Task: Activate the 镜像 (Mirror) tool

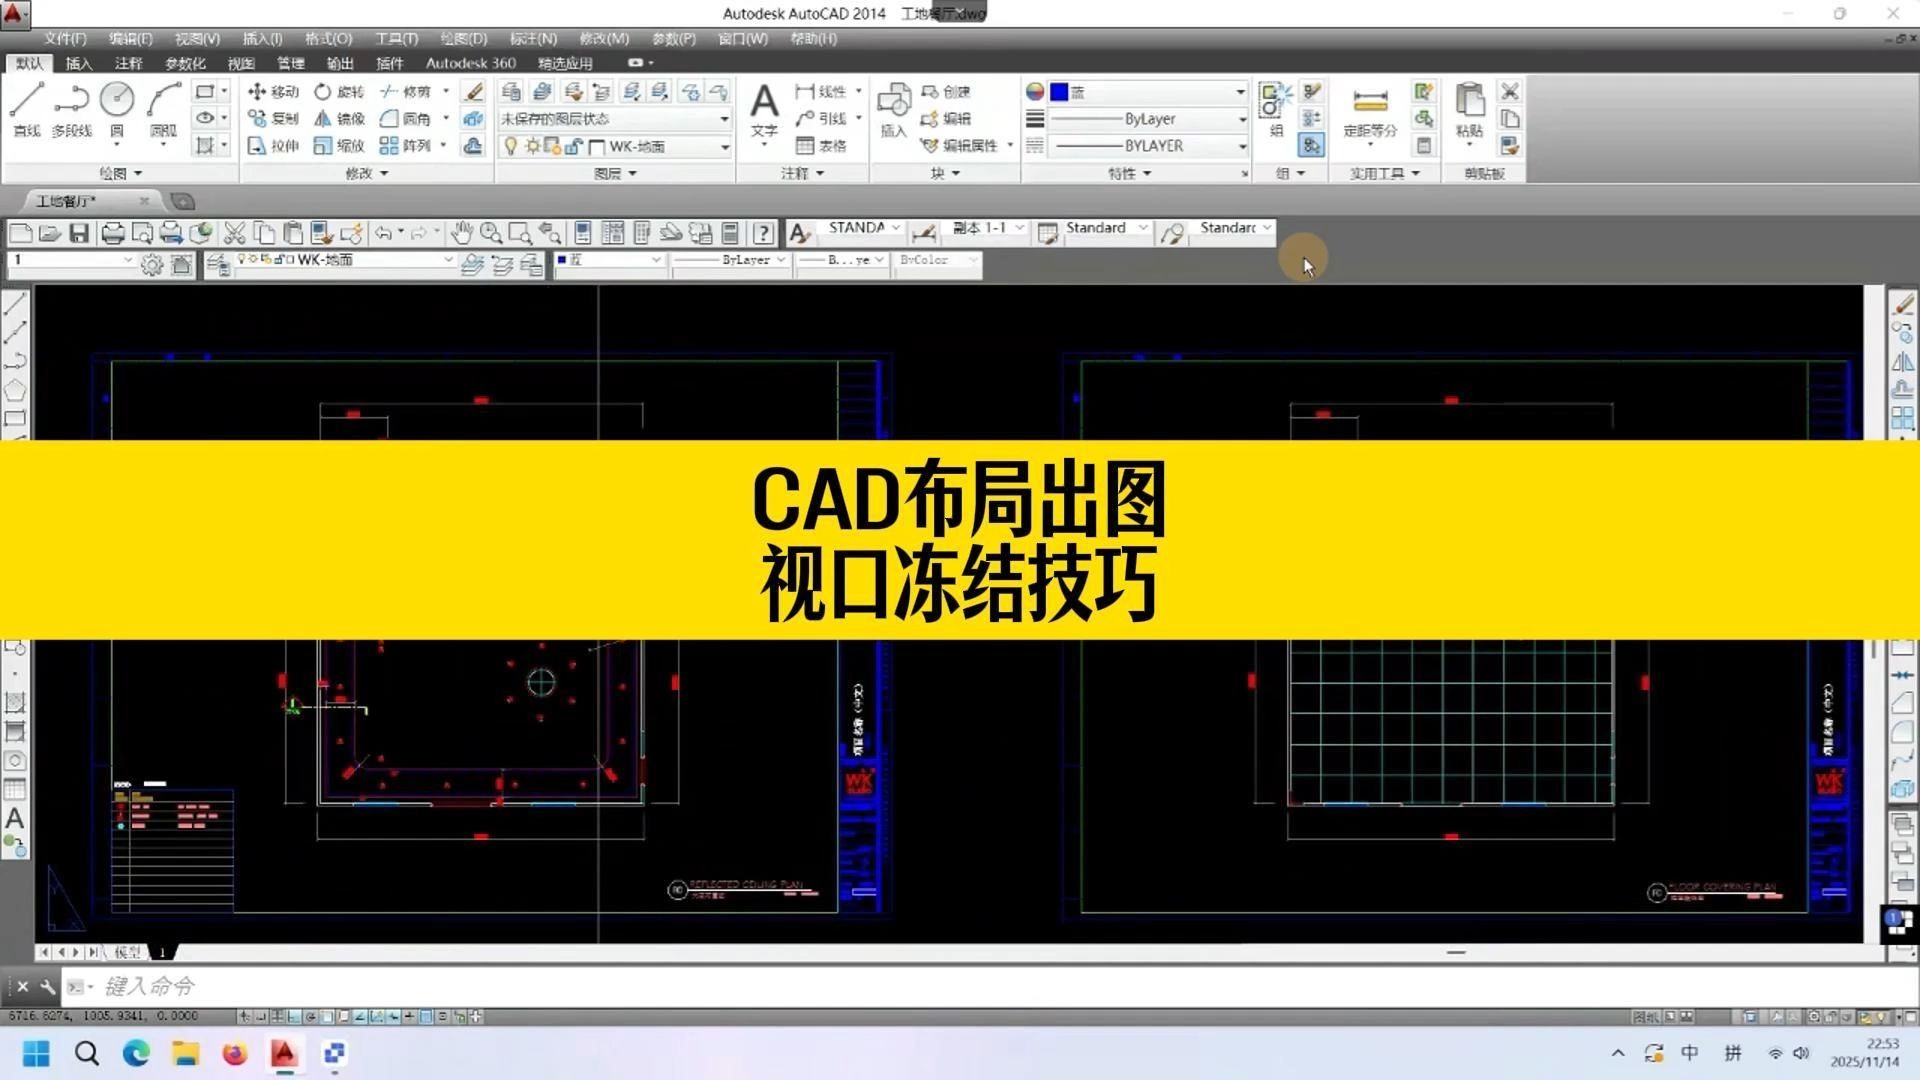Action: (x=341, y=119)
